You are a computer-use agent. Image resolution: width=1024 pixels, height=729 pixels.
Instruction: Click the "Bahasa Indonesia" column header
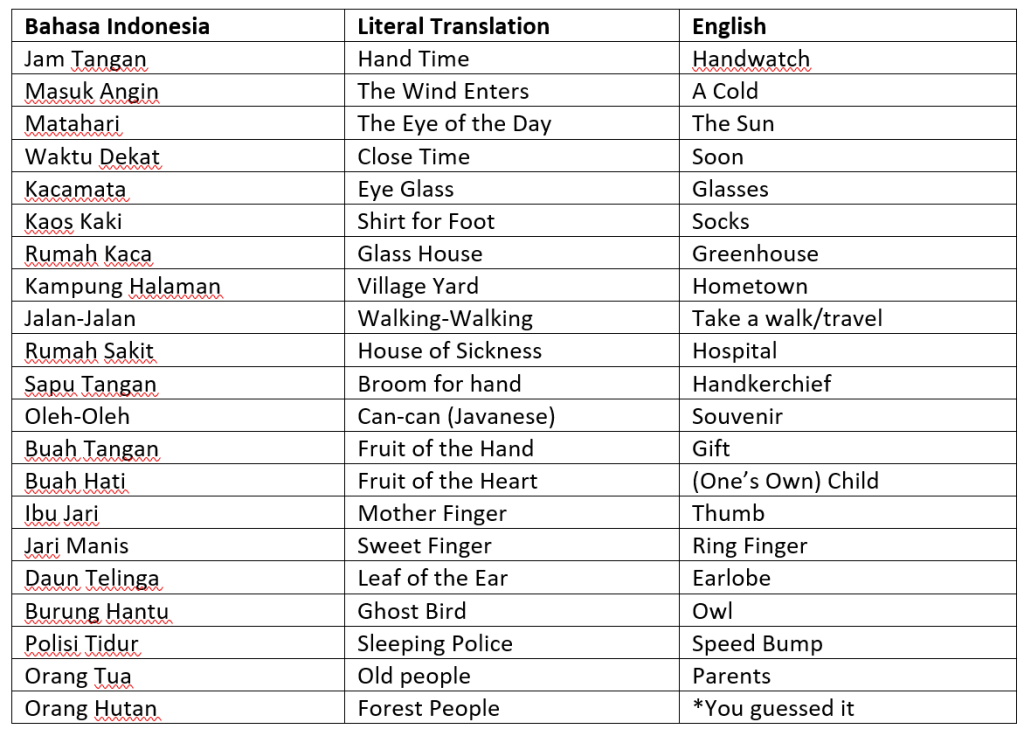117,26
